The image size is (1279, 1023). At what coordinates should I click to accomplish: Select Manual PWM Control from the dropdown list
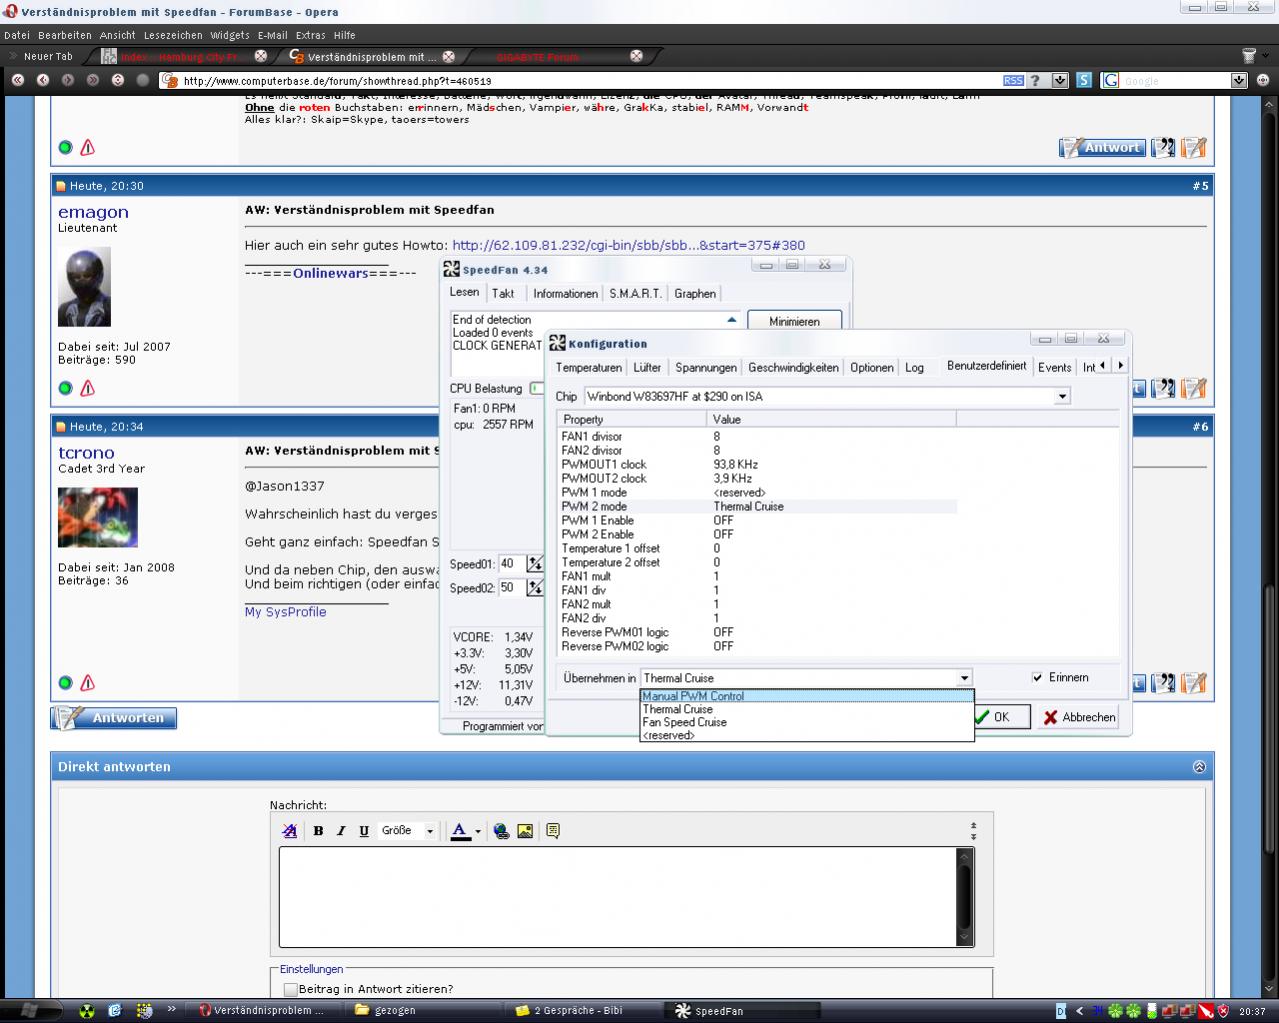click(x=806, y=696)
